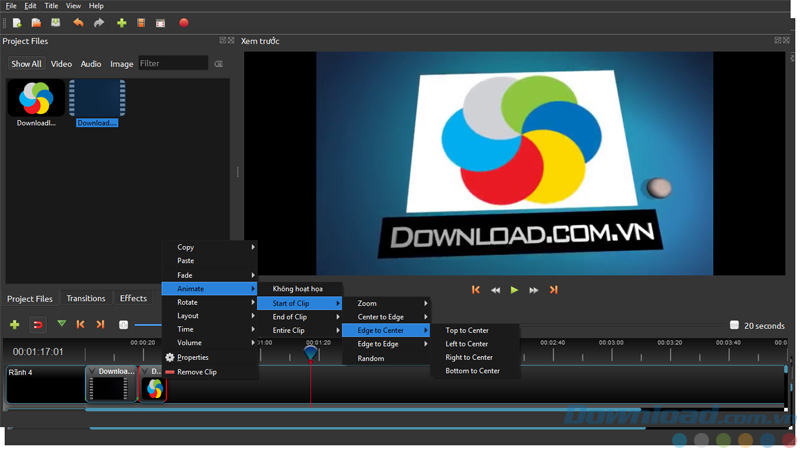This screenshot has width=800, height=450.
Task: Click the red Export Video button
Action: coord(184,23)
